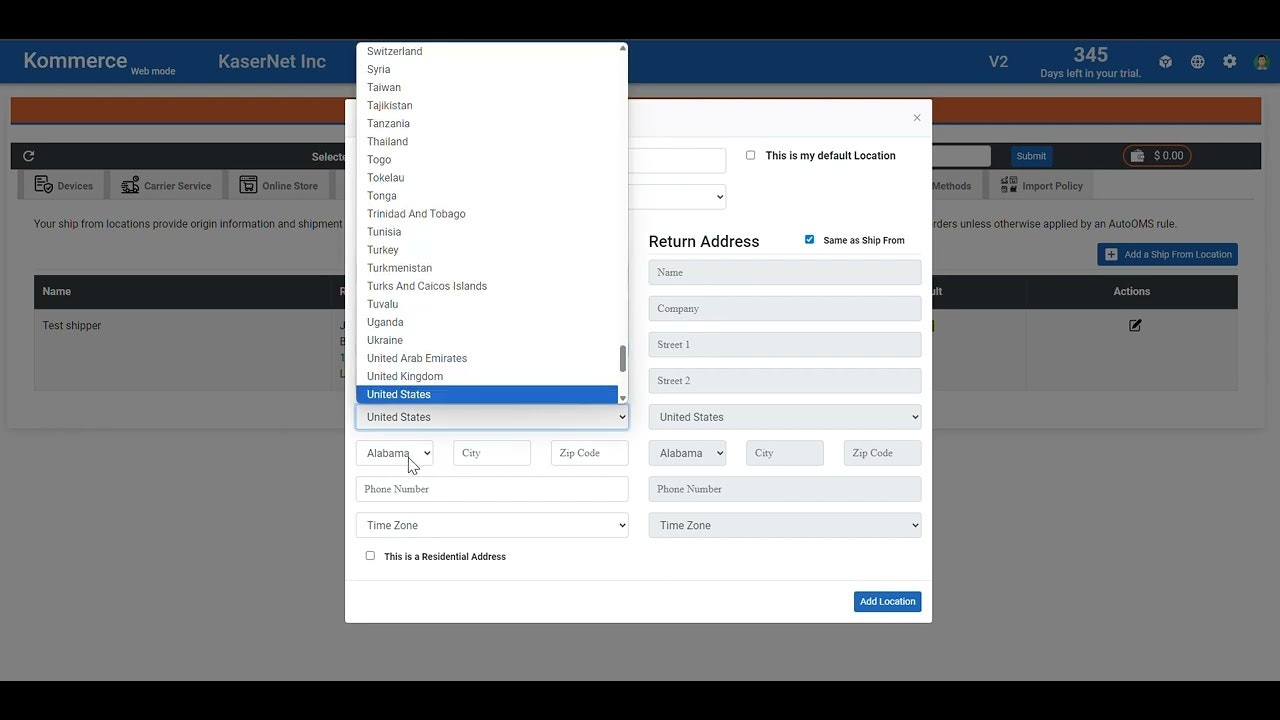Pick Taiwan from the country list
Image resolution: width=1280 pixels, height=720 pixels.
487,87
